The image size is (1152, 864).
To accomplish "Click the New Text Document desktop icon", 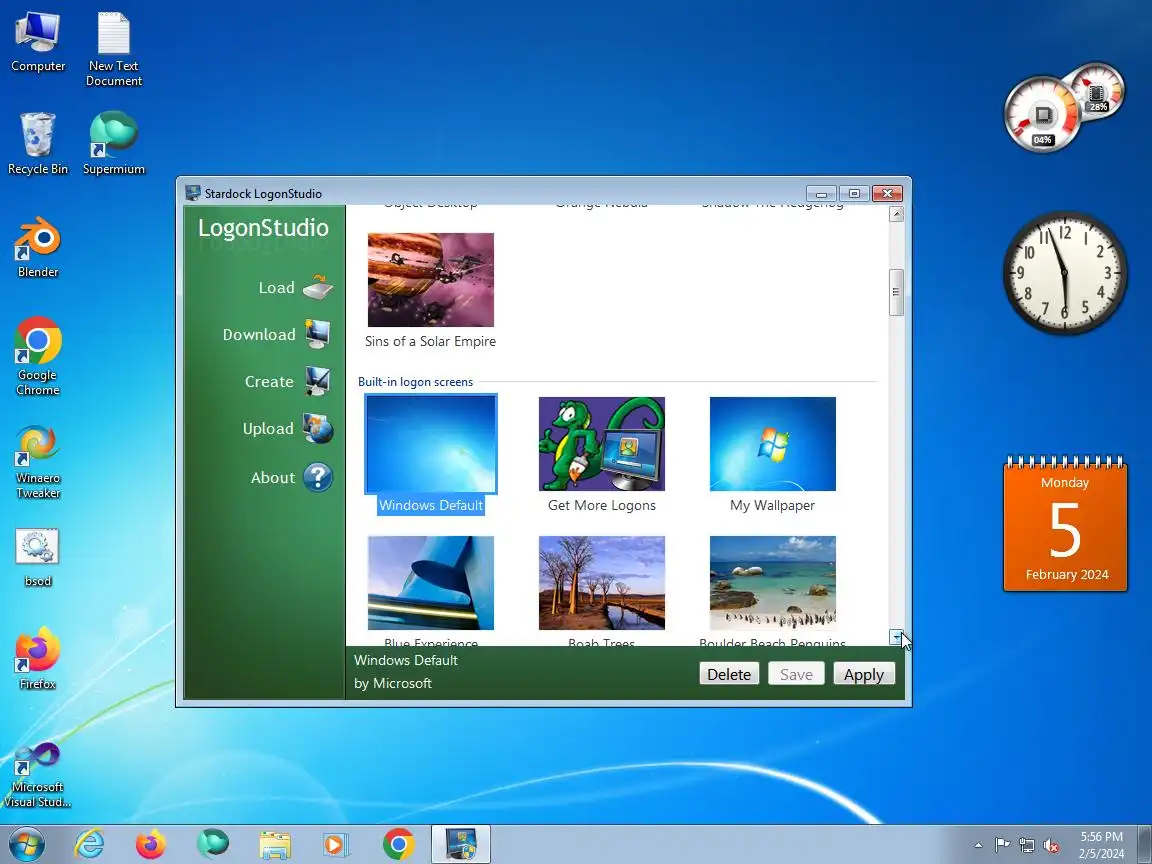I will click(114, 50).
